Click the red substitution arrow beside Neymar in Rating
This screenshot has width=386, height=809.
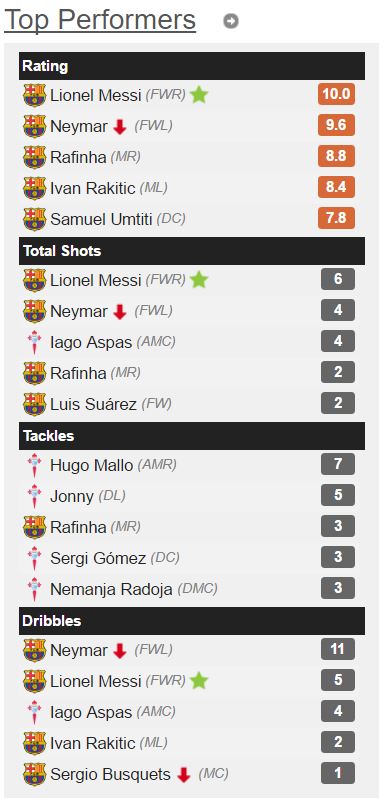[120, 126]
